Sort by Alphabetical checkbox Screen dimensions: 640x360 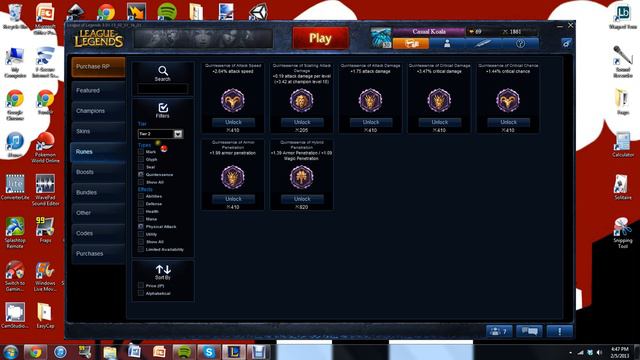click(x=141, y=293)
